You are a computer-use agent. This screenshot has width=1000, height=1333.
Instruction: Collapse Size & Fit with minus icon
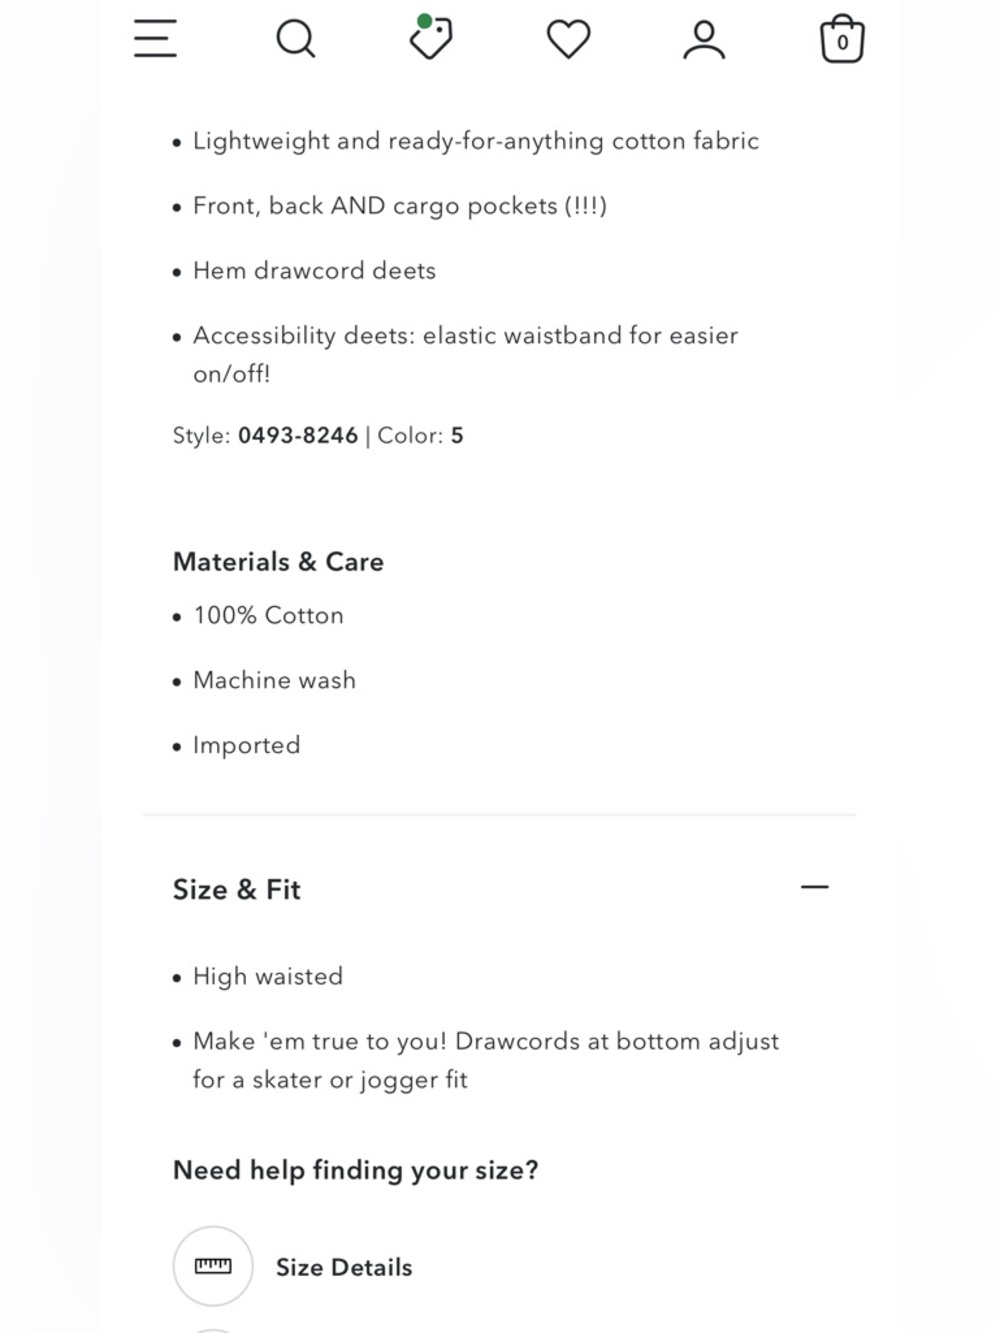point(815,887)
